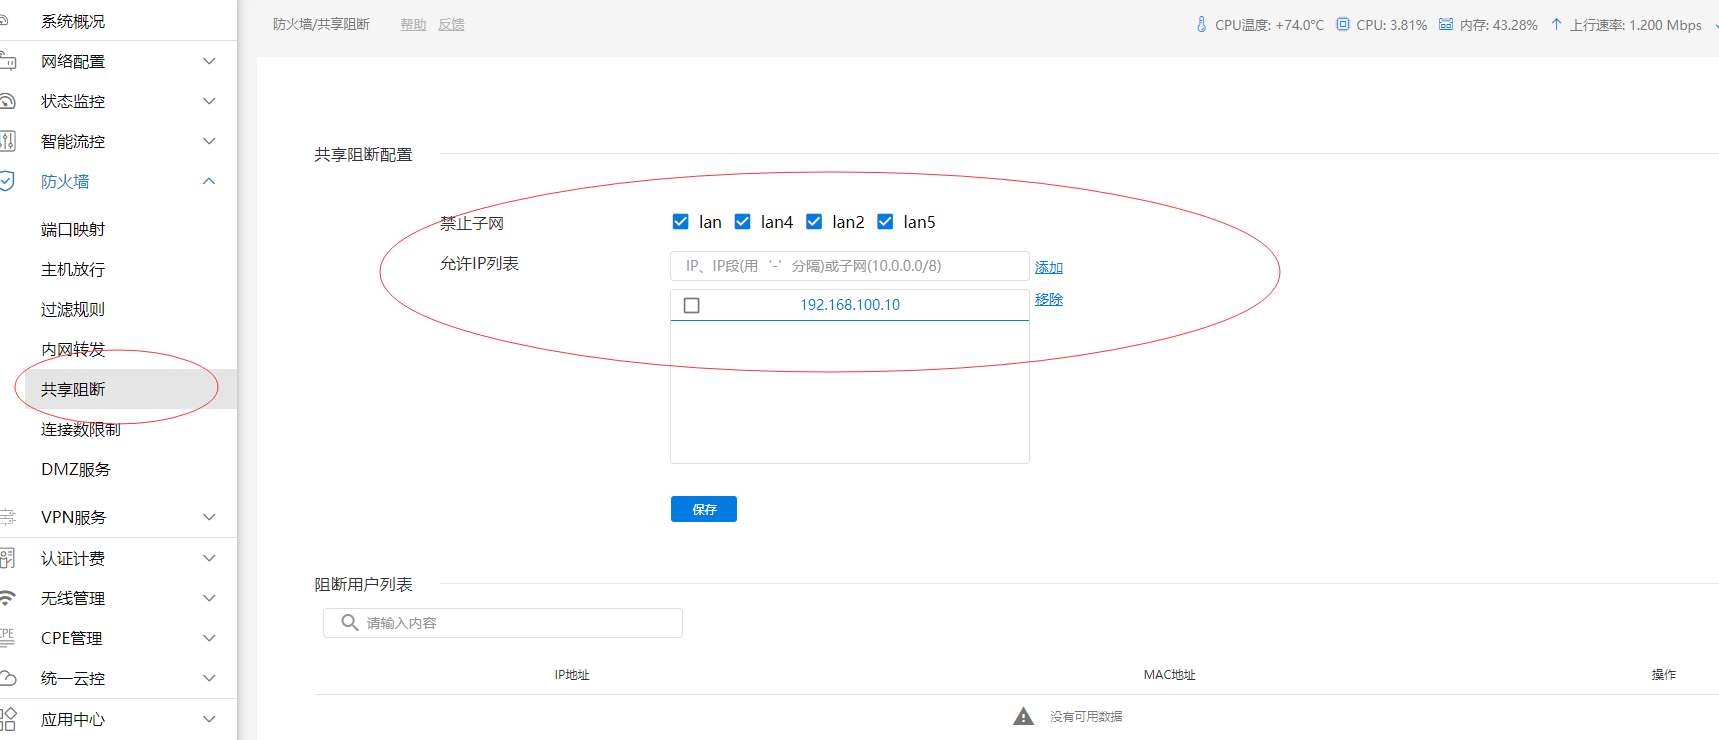
Task: Click the 移除 link to remove IP
Action: click(x=1049, y=299)
